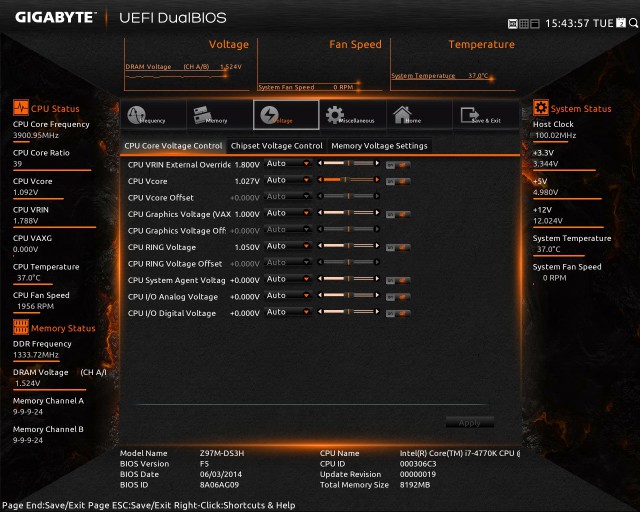640x512 pixels.
Task: Increase CPU Vcore with the right arrow
Action: [377, 180]
